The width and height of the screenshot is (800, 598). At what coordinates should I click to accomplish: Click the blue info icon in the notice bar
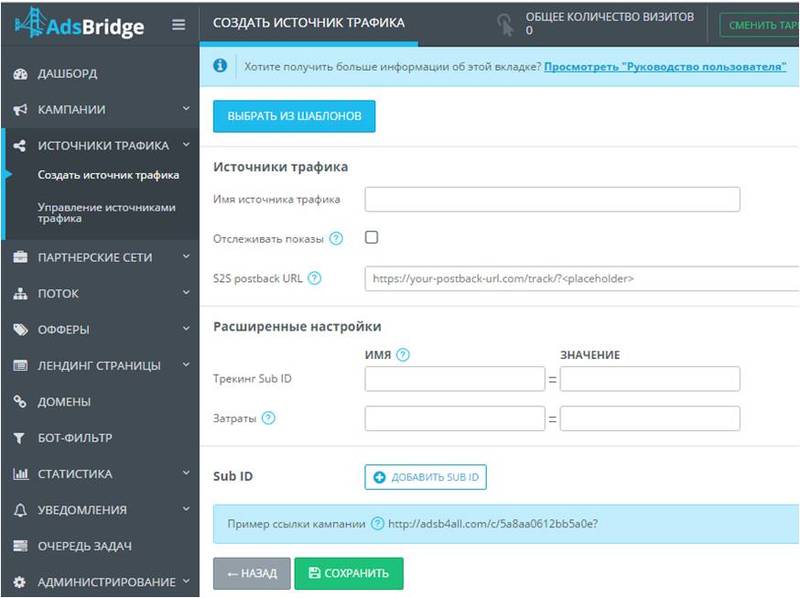coord(221,66)
